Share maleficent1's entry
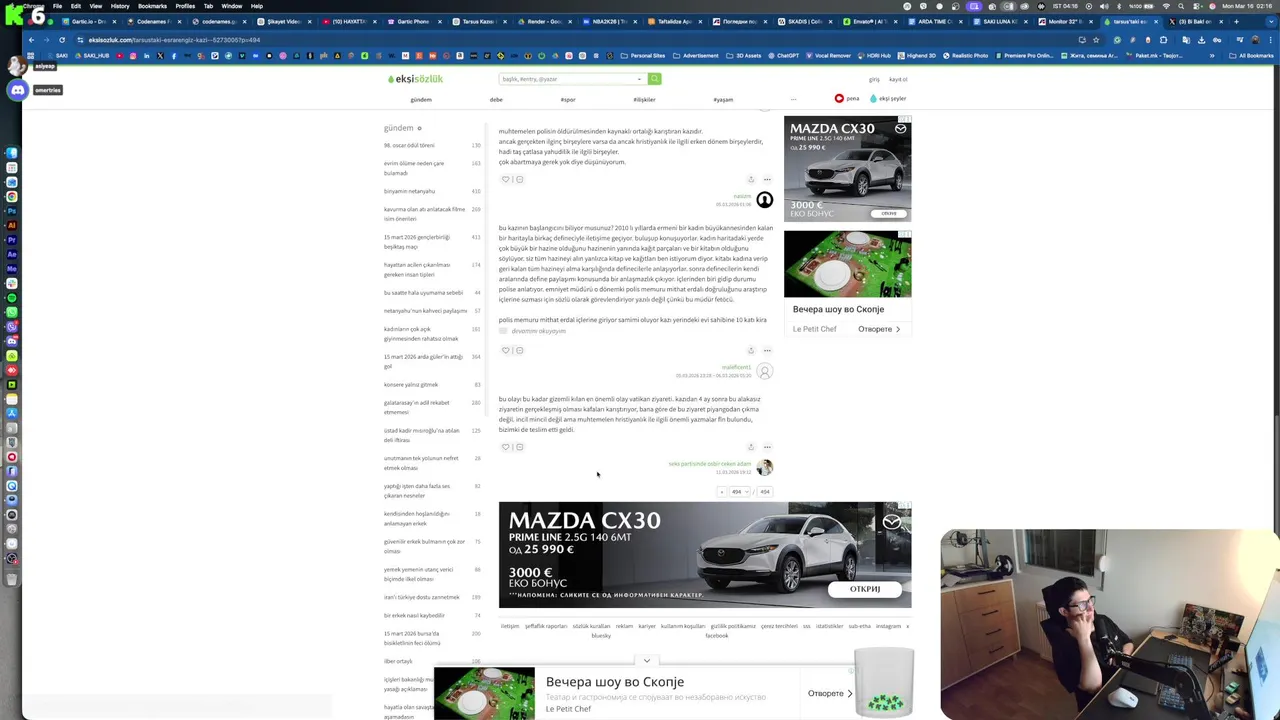This screenshot has height=720, width=1280. click(751, 350)
